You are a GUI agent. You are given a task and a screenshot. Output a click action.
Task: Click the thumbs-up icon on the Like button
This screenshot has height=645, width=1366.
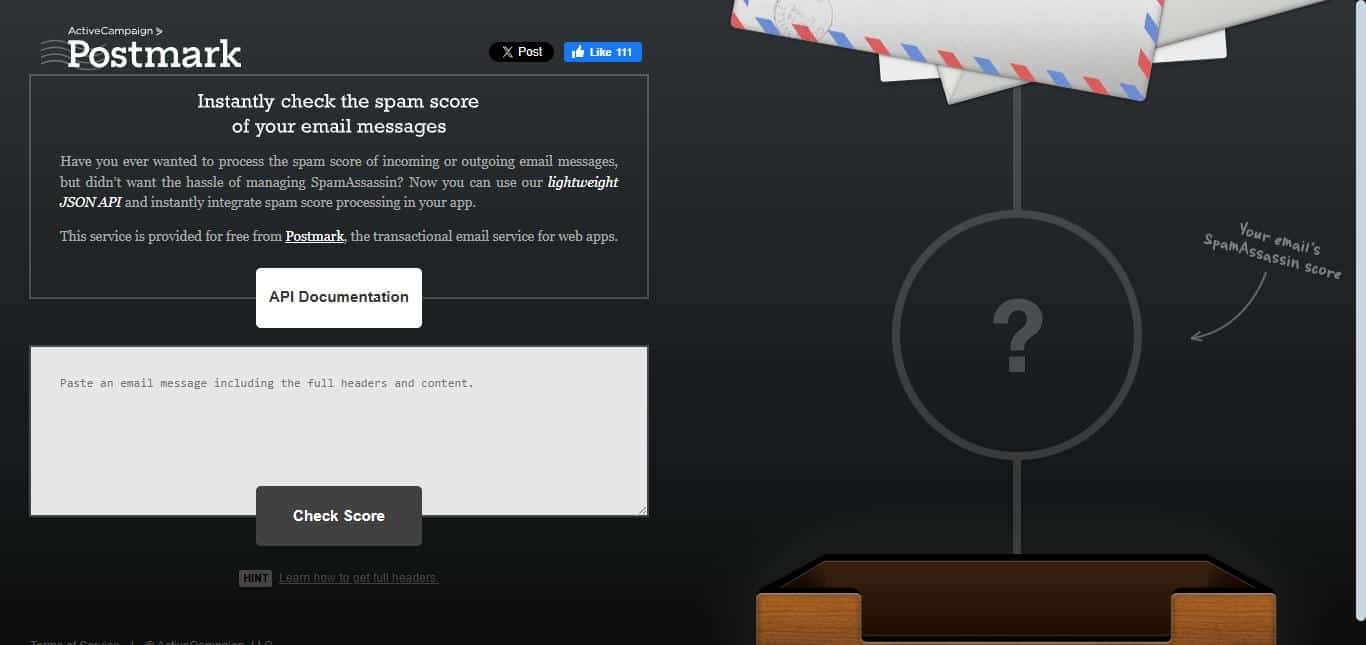tap(579, 51)
